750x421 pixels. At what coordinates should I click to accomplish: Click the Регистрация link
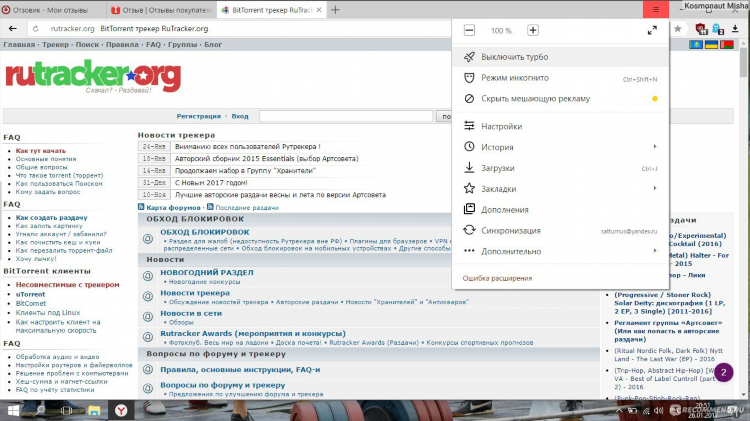199,116
